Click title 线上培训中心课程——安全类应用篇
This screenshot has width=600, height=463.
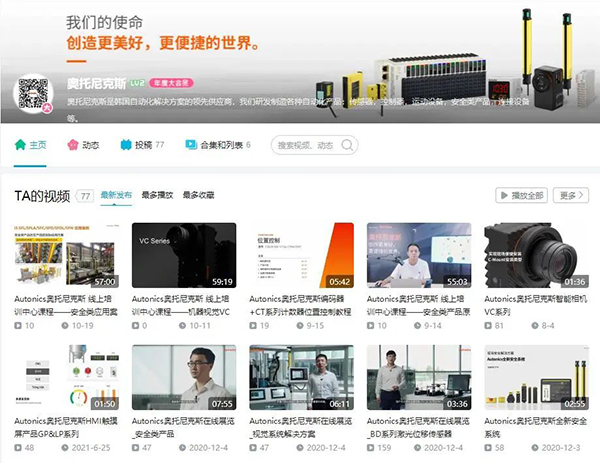[x=66, y=305]
